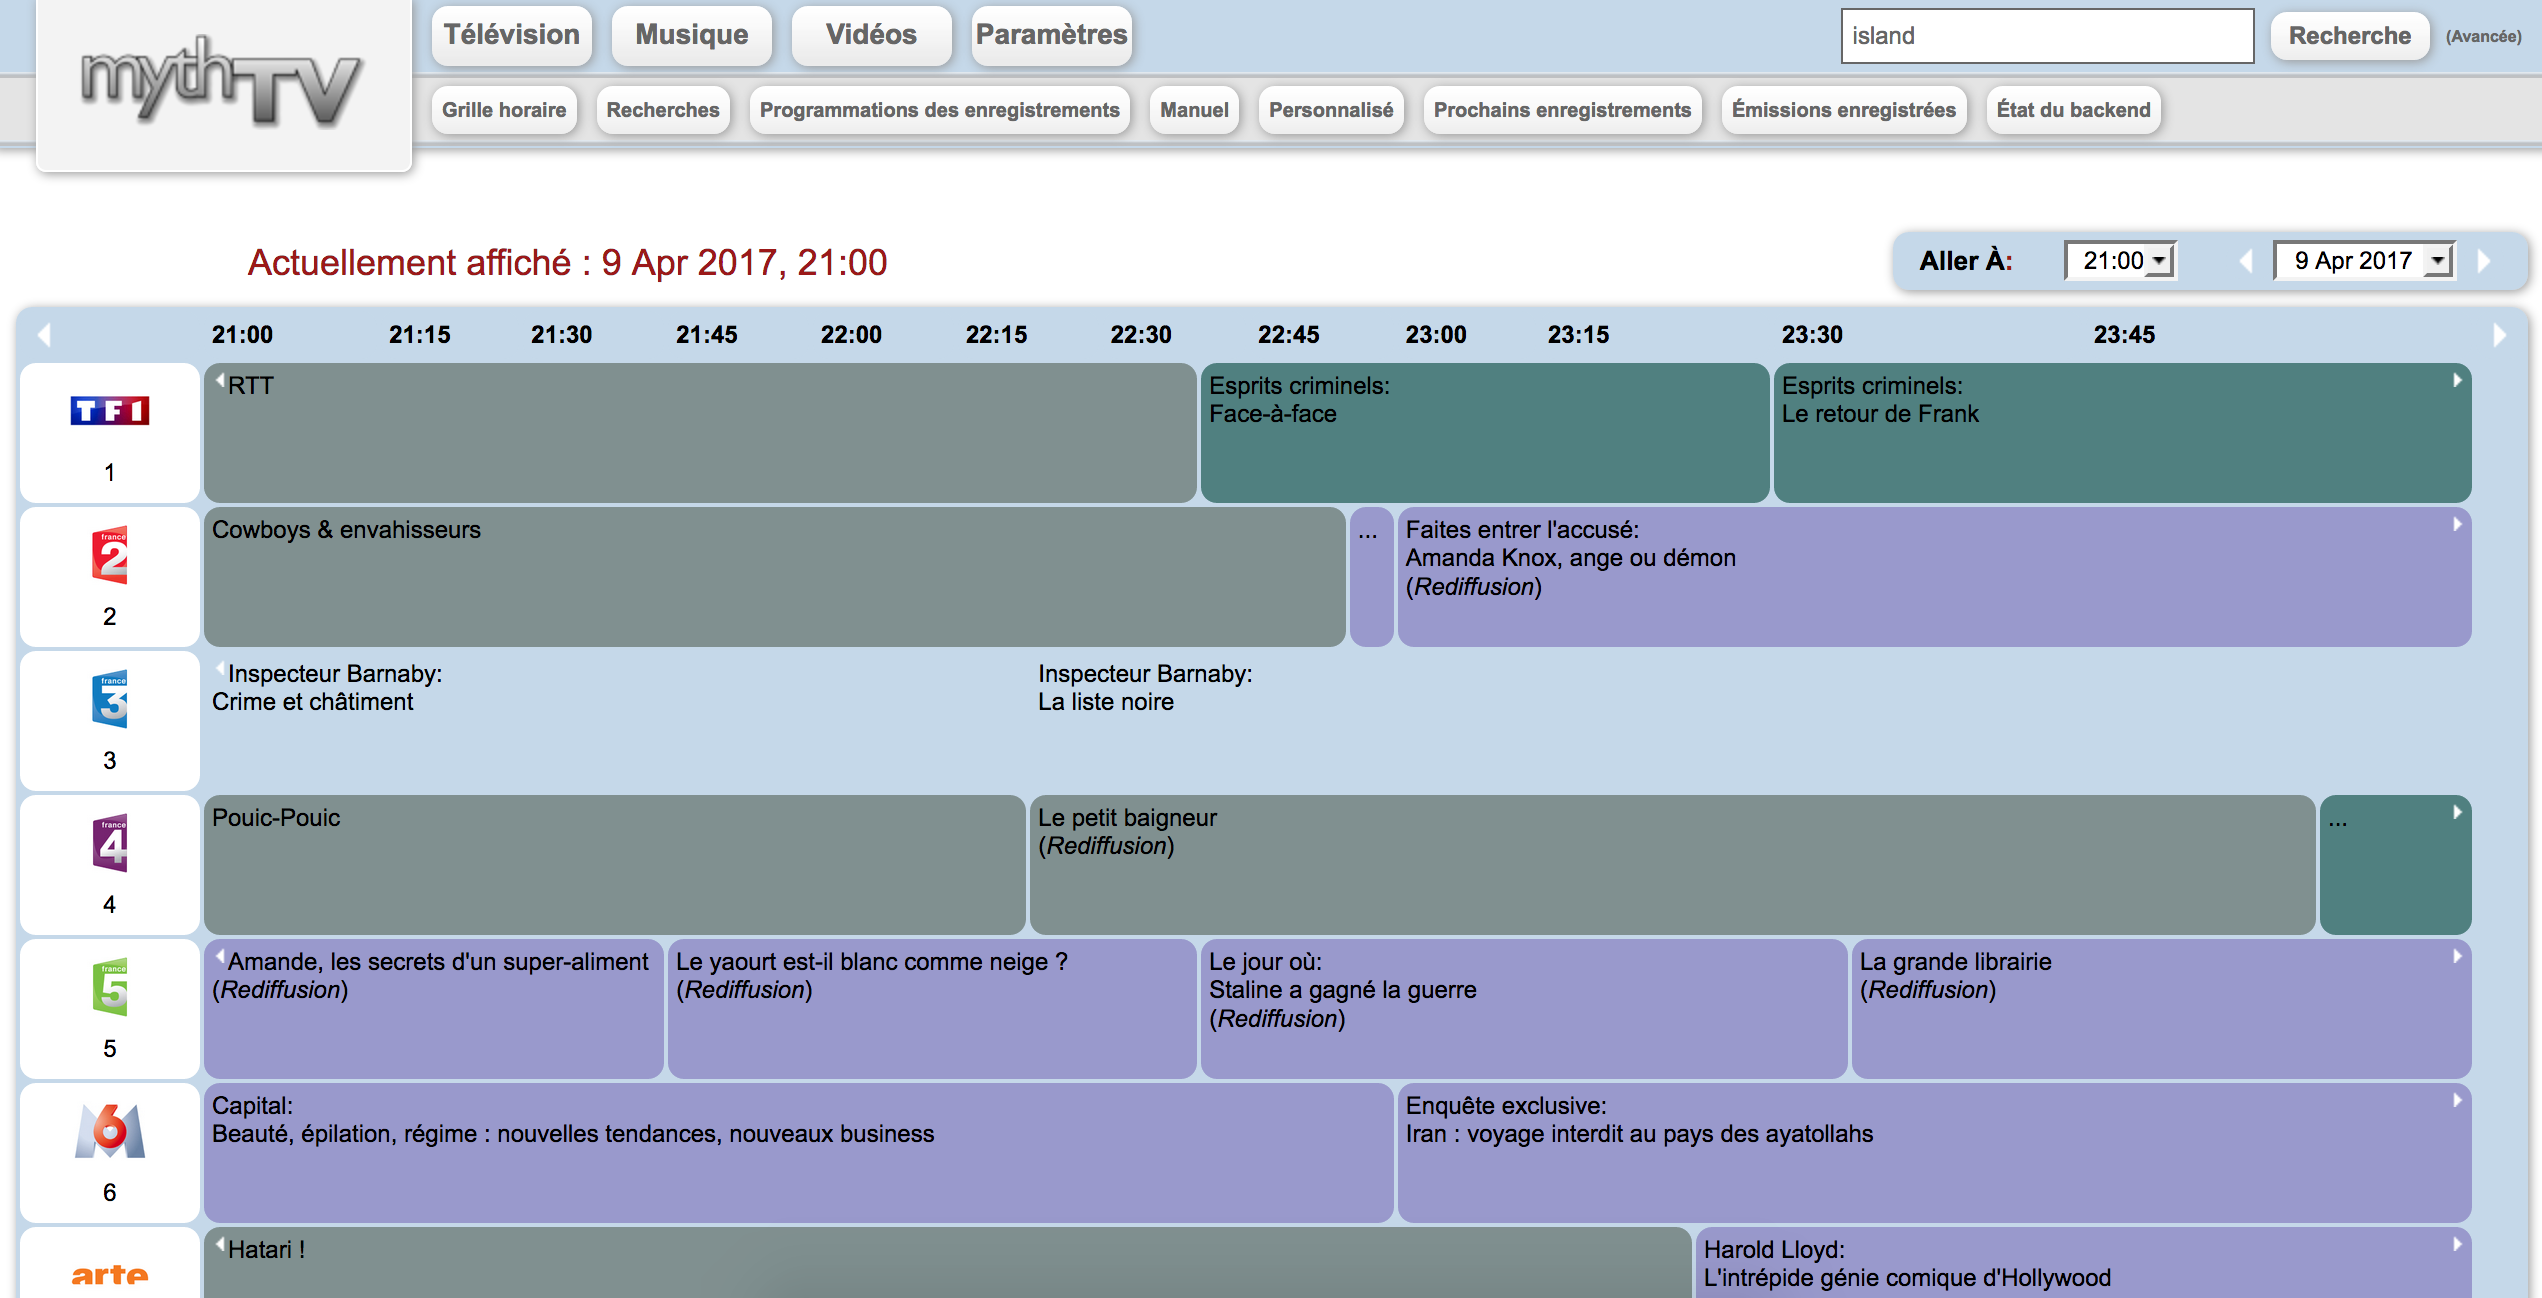2542x1298 pixels.
Task: Open the time 21:00 dropdown
Action: click(2120, 261)
